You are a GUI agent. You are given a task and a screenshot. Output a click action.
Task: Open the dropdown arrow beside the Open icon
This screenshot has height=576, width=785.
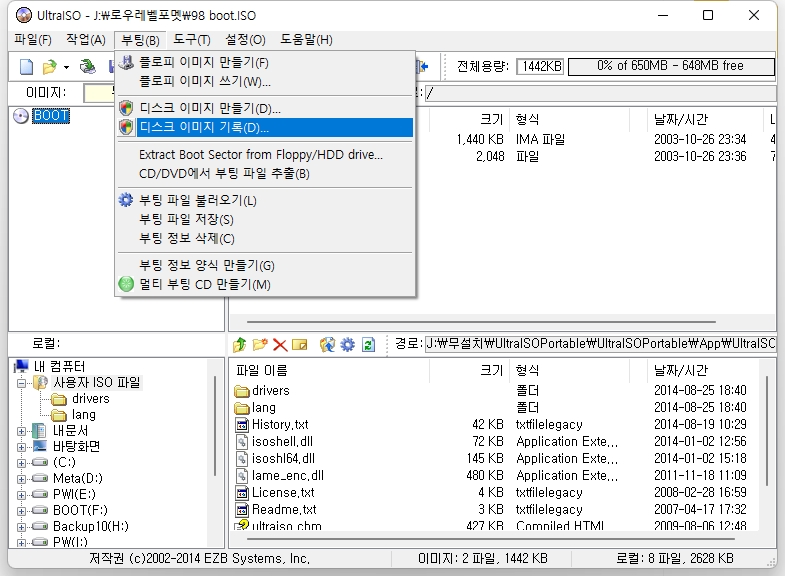pyautogui.click(x=66, y=67)
